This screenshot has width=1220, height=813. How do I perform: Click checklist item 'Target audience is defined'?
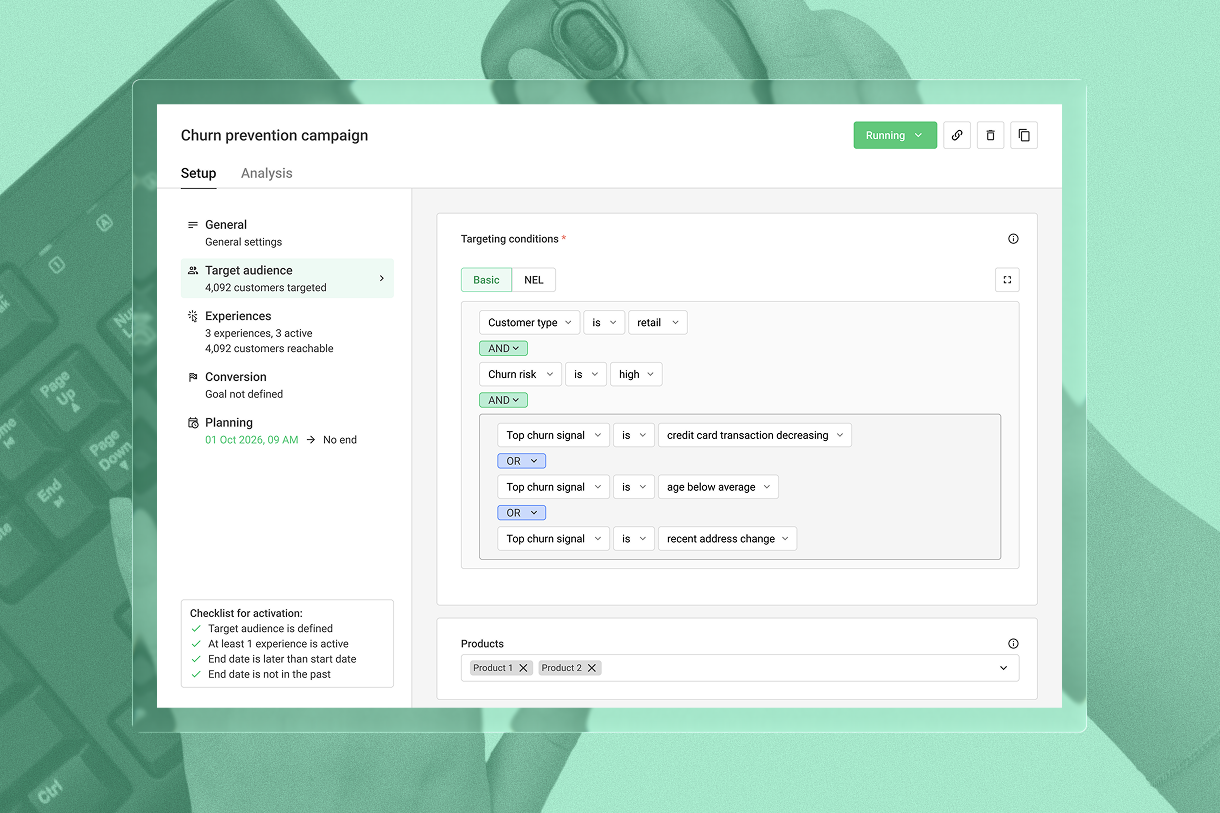tap(270, 629)
